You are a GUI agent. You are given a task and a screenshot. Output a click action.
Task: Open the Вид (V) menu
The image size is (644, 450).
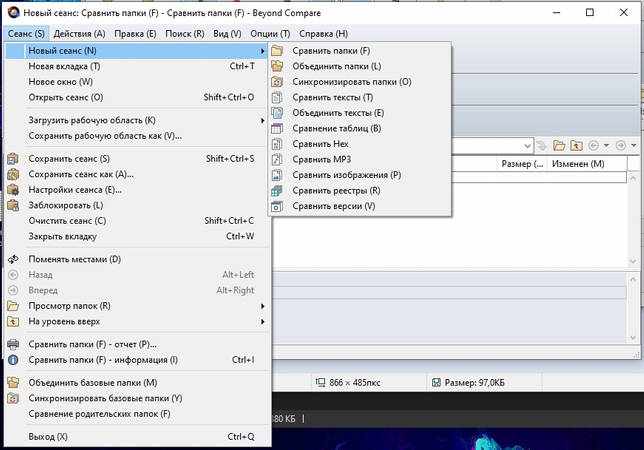click(x=227, y=34)
